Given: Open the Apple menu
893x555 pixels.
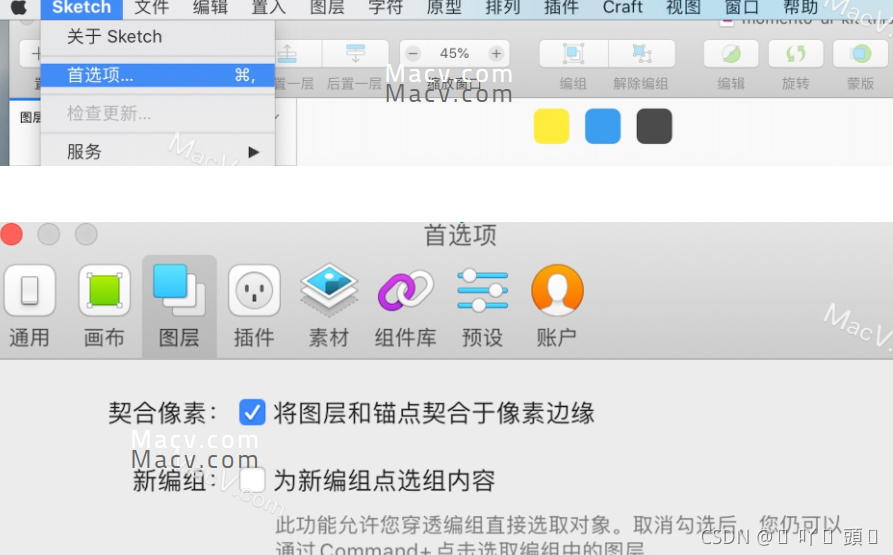Looking at the screenshot, I should tap(19, 7).
